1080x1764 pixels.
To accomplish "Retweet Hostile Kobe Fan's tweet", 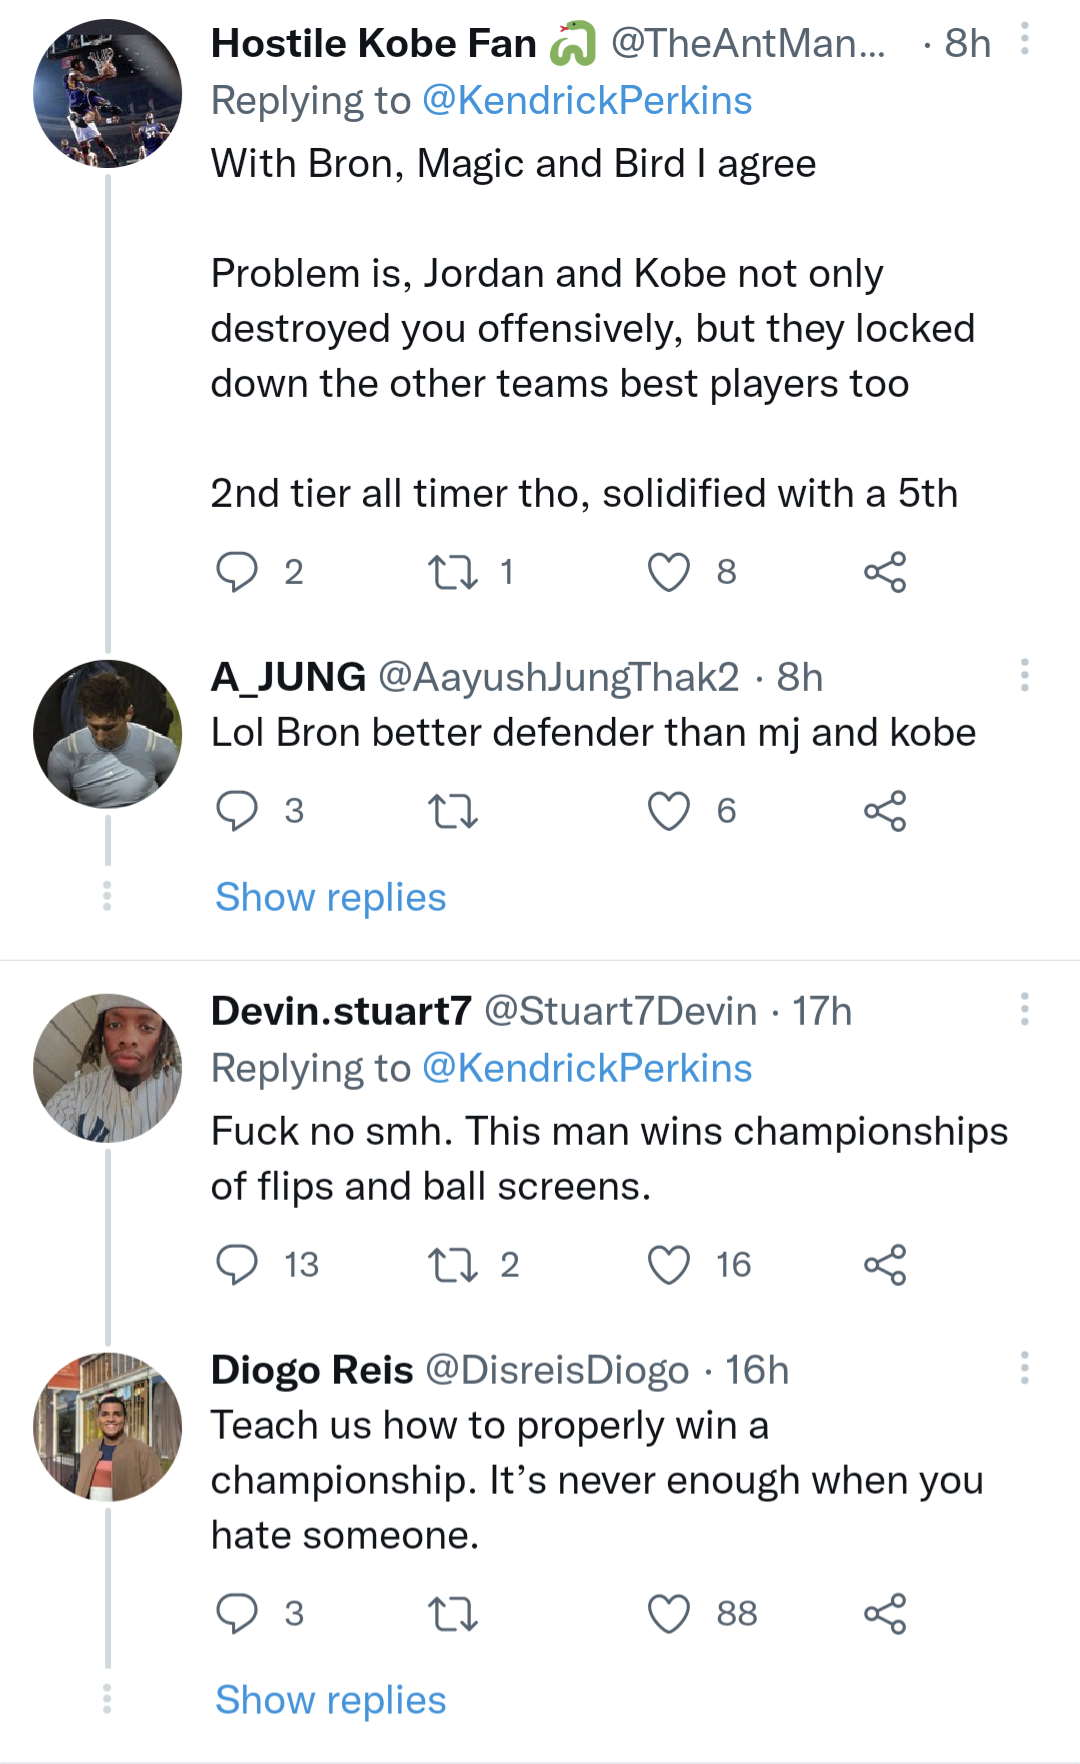I will 453,572.
